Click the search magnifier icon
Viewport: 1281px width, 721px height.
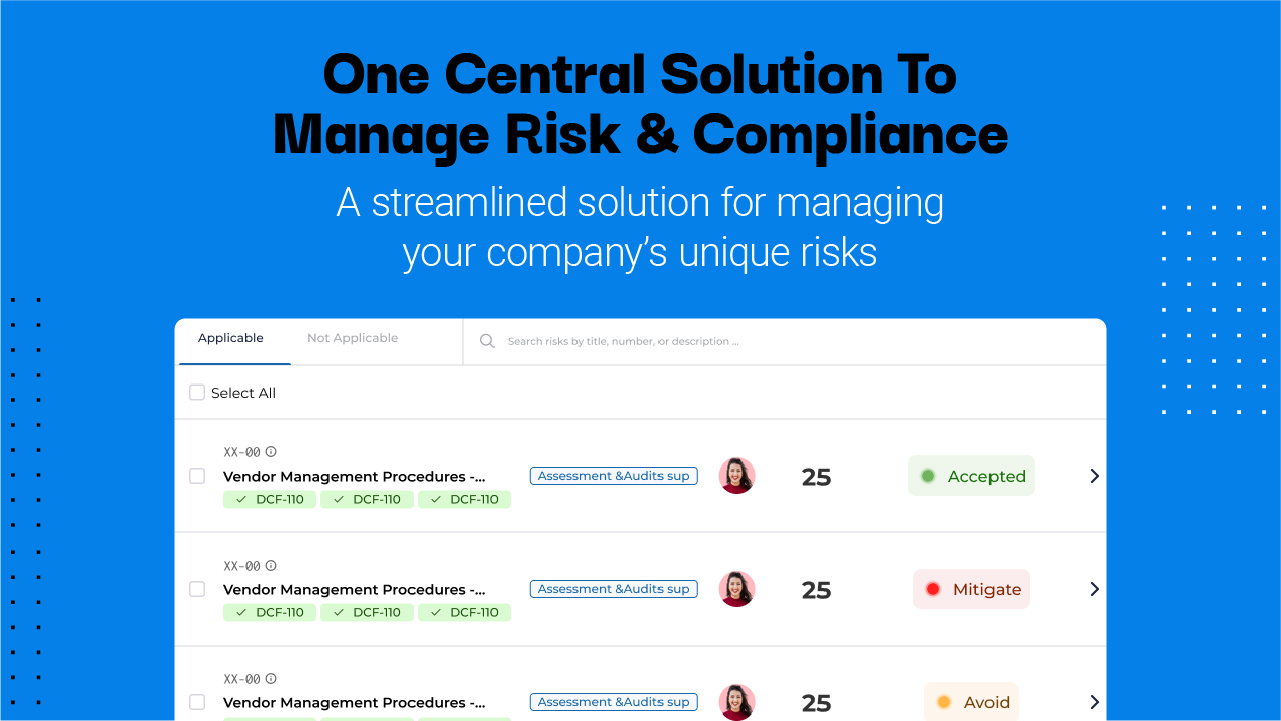click(x=487, y=341)
